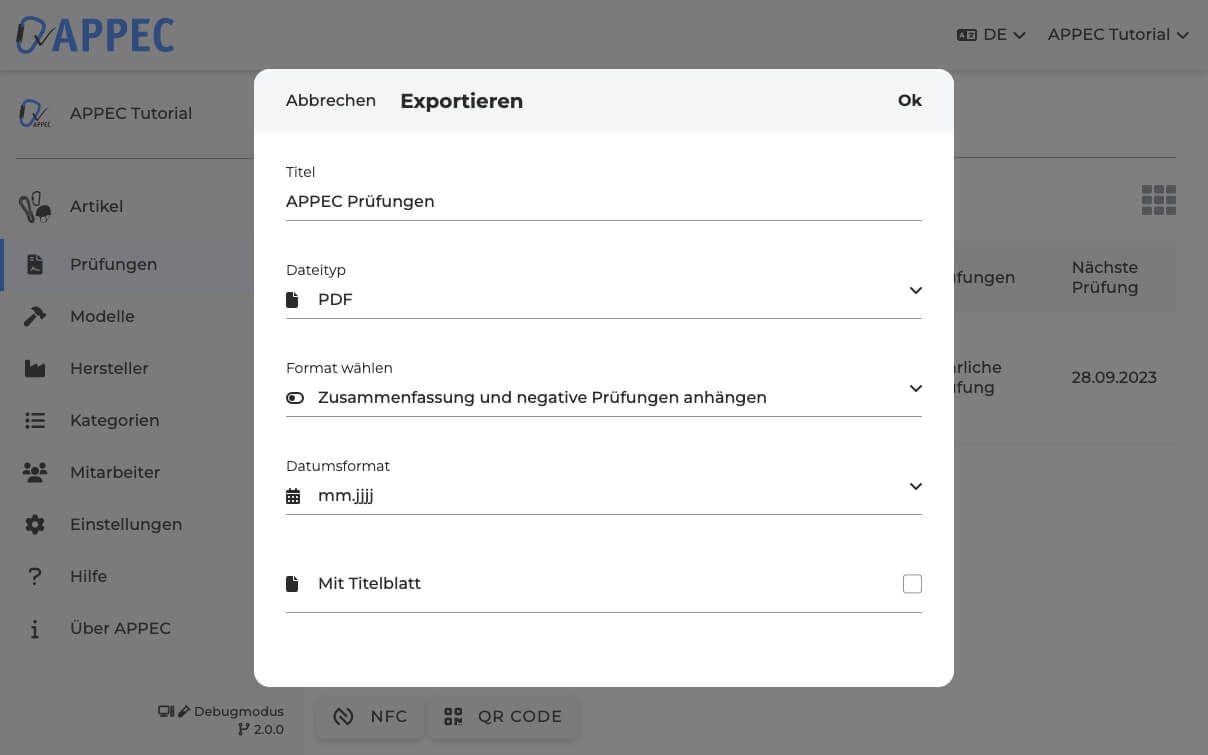Open the APPEC Tutorial account menu
Viewport: 1208px width, 755px height.
(x=1117, y=35)
